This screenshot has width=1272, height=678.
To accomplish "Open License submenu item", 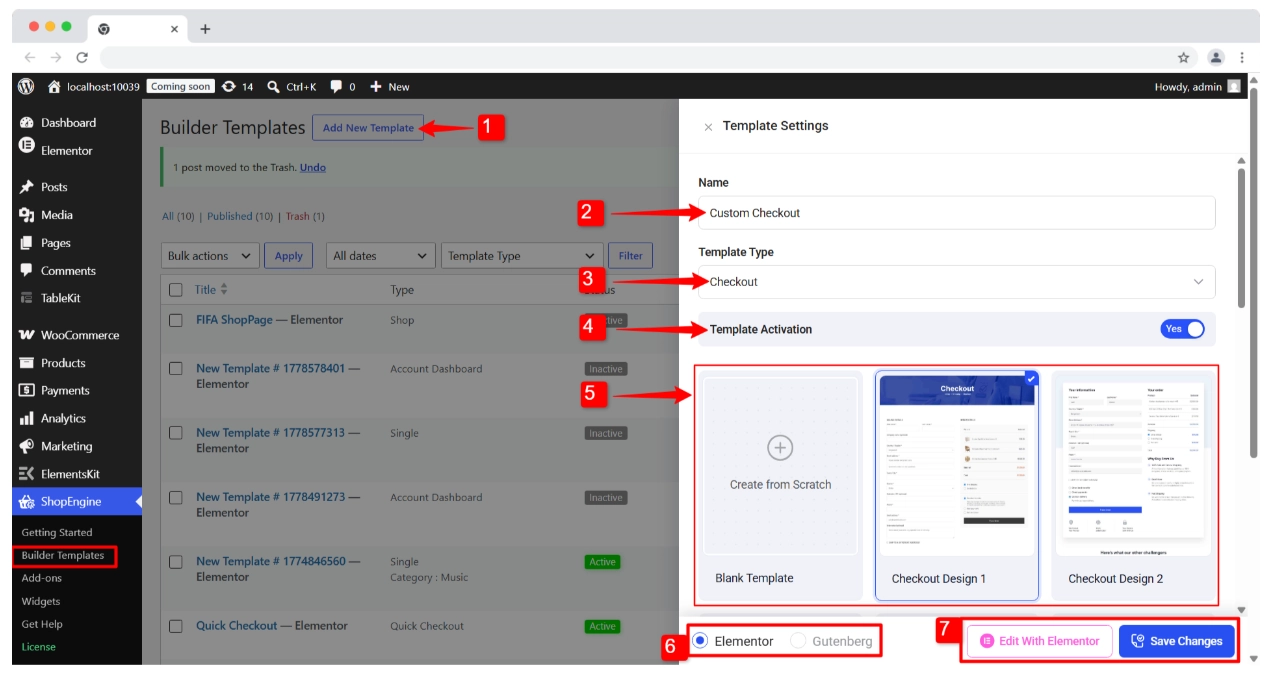I will click(x=39, y=647).
